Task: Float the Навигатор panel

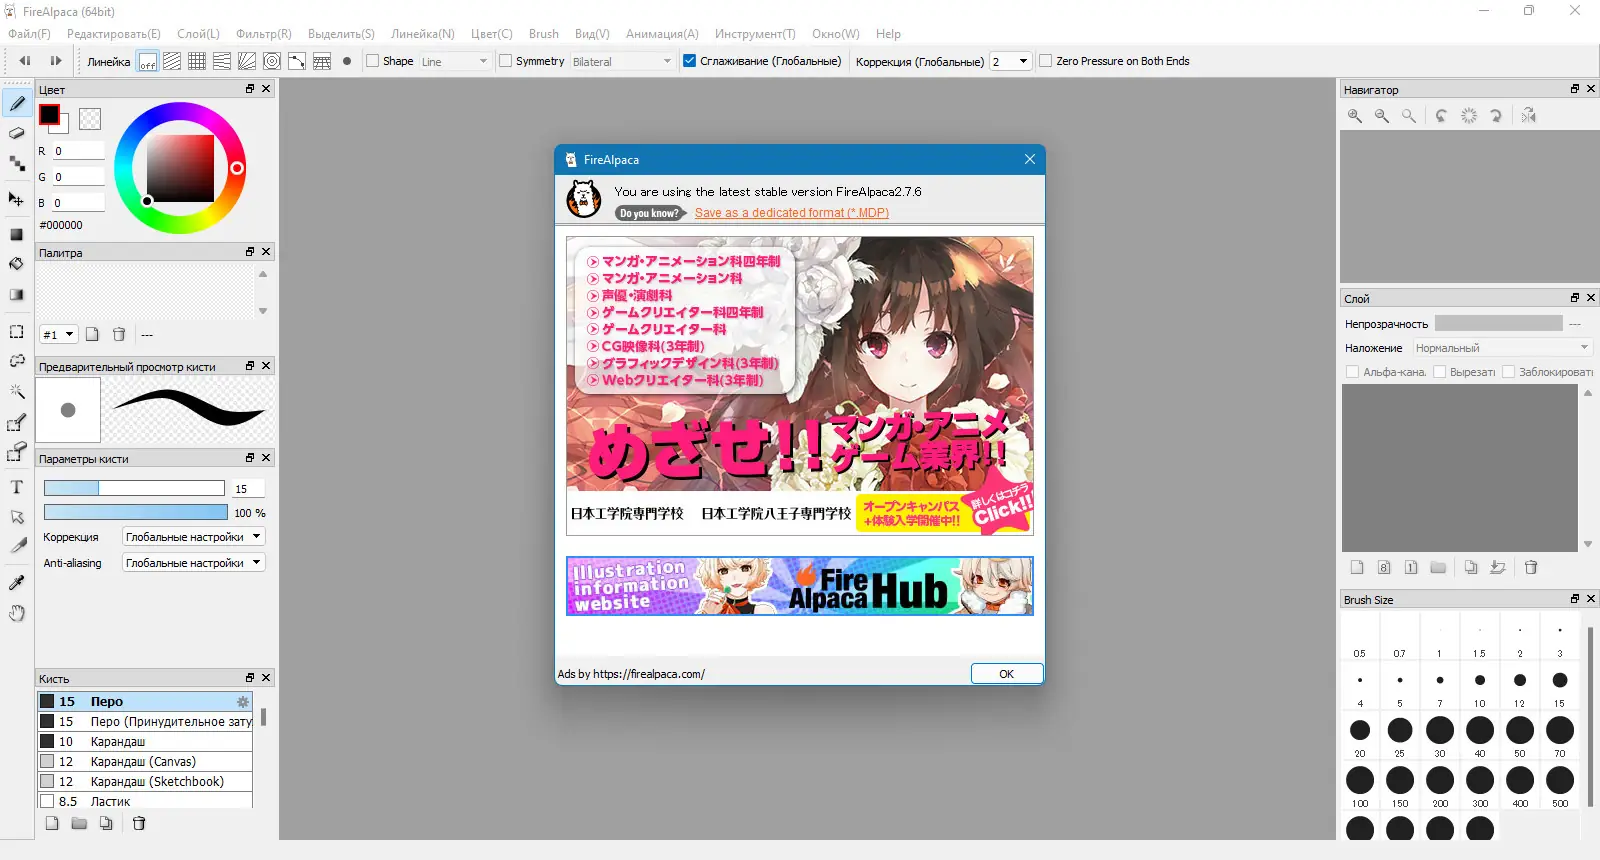Action: pyautogui.click(x=1575, y=89)
